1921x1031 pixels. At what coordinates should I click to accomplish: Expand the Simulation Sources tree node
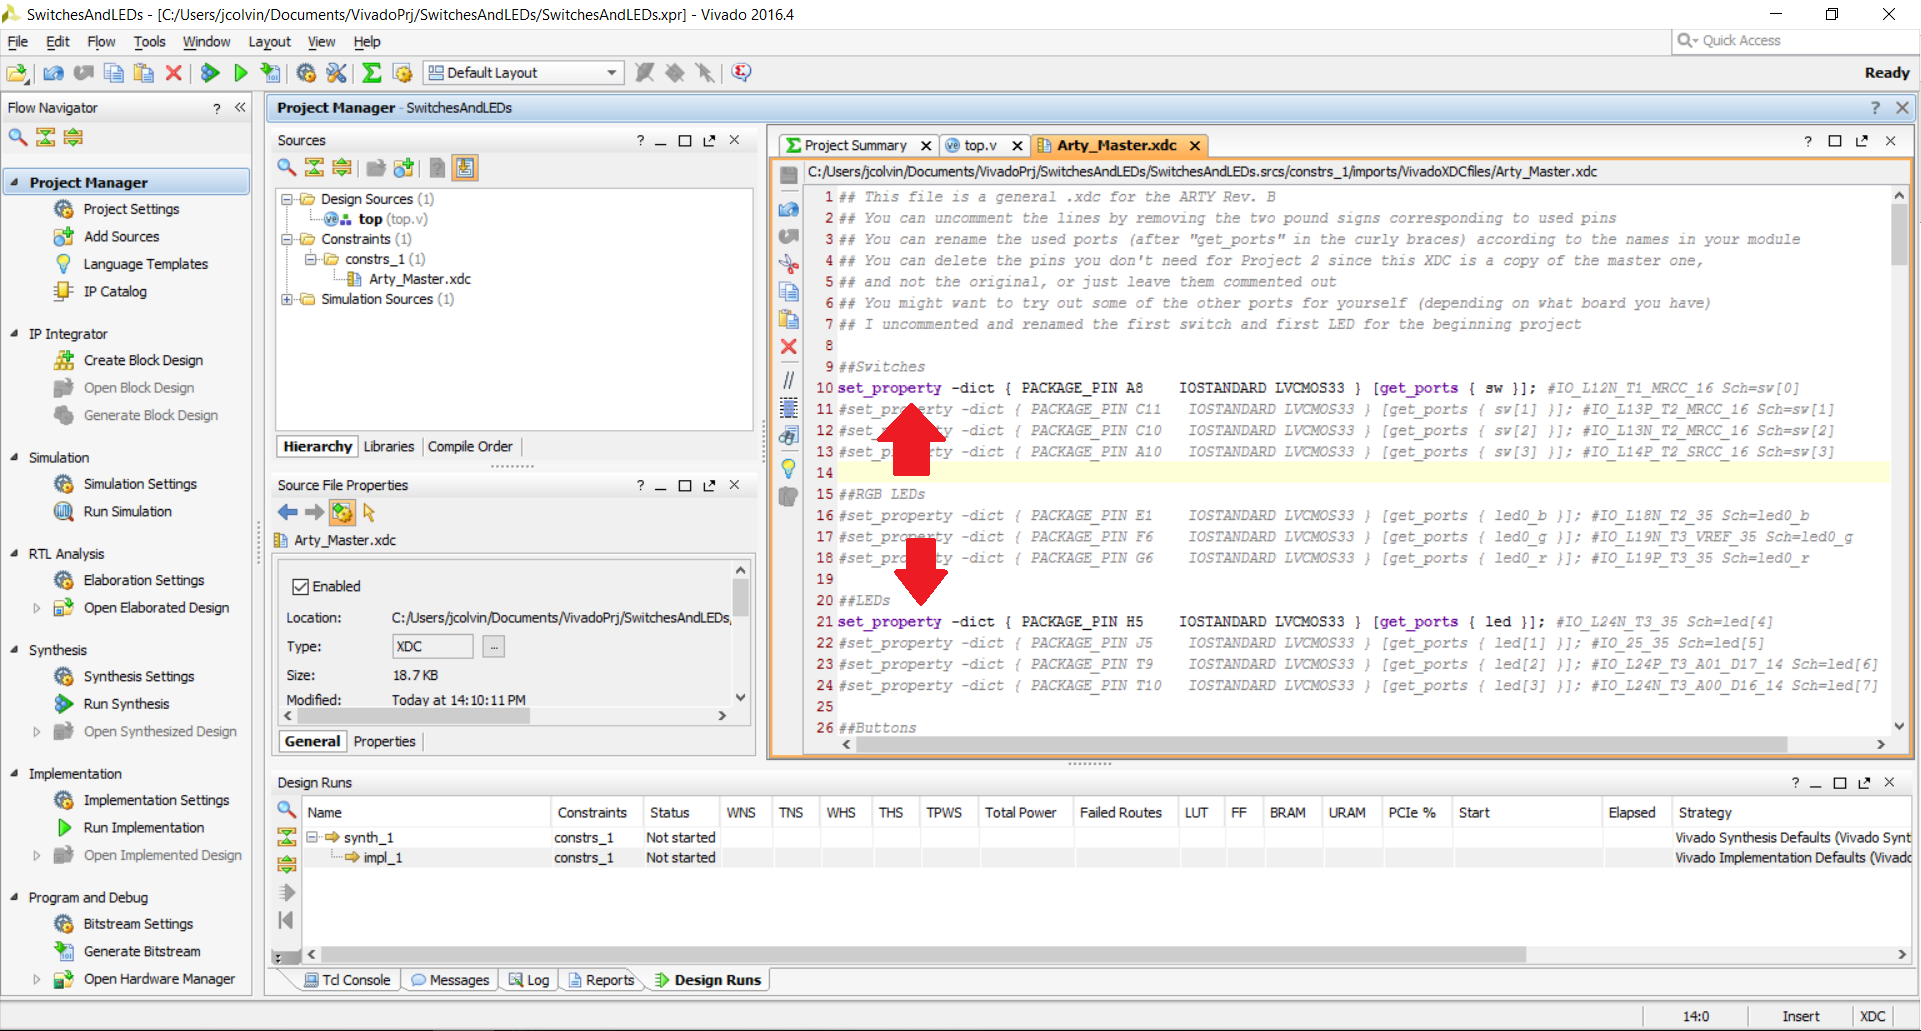click(x=287, y=299)
